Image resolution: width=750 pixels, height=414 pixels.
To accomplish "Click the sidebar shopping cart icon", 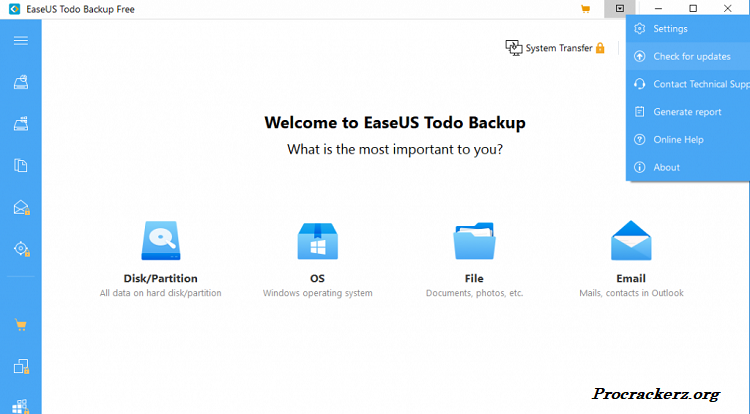I will click(20, 325).
